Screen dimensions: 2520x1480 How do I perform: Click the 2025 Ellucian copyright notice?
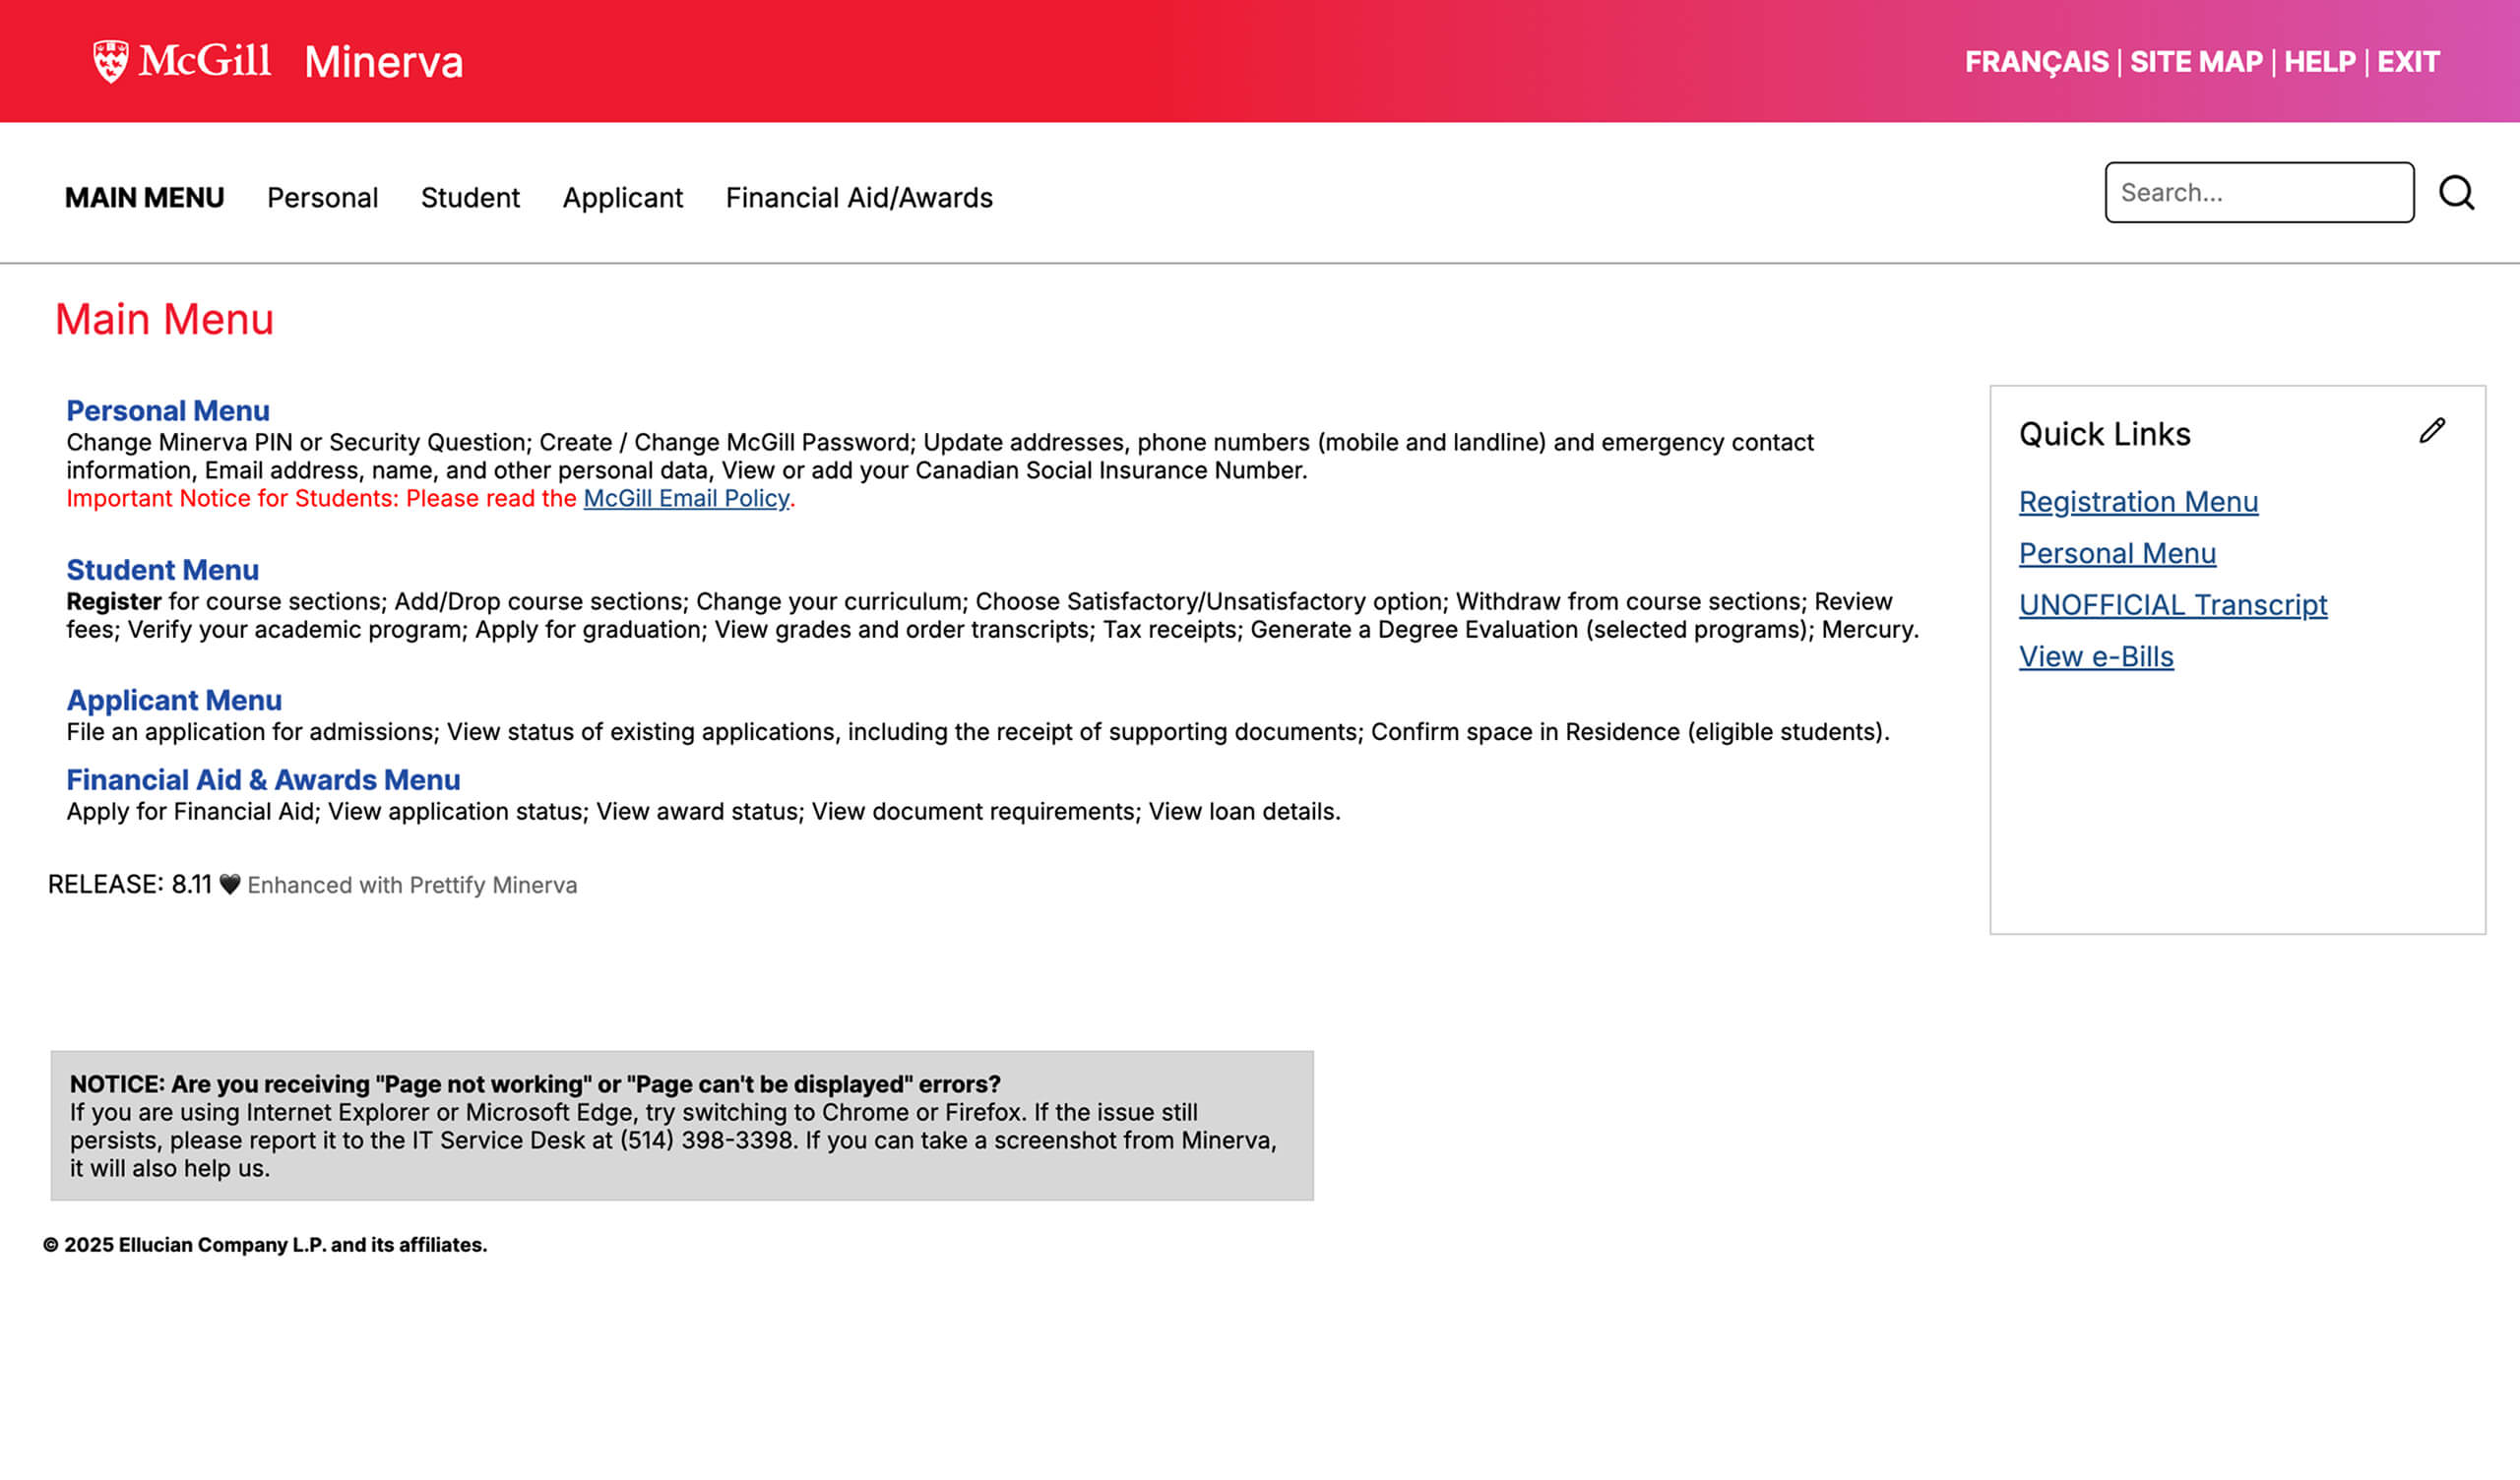(x=265, y=1245)
